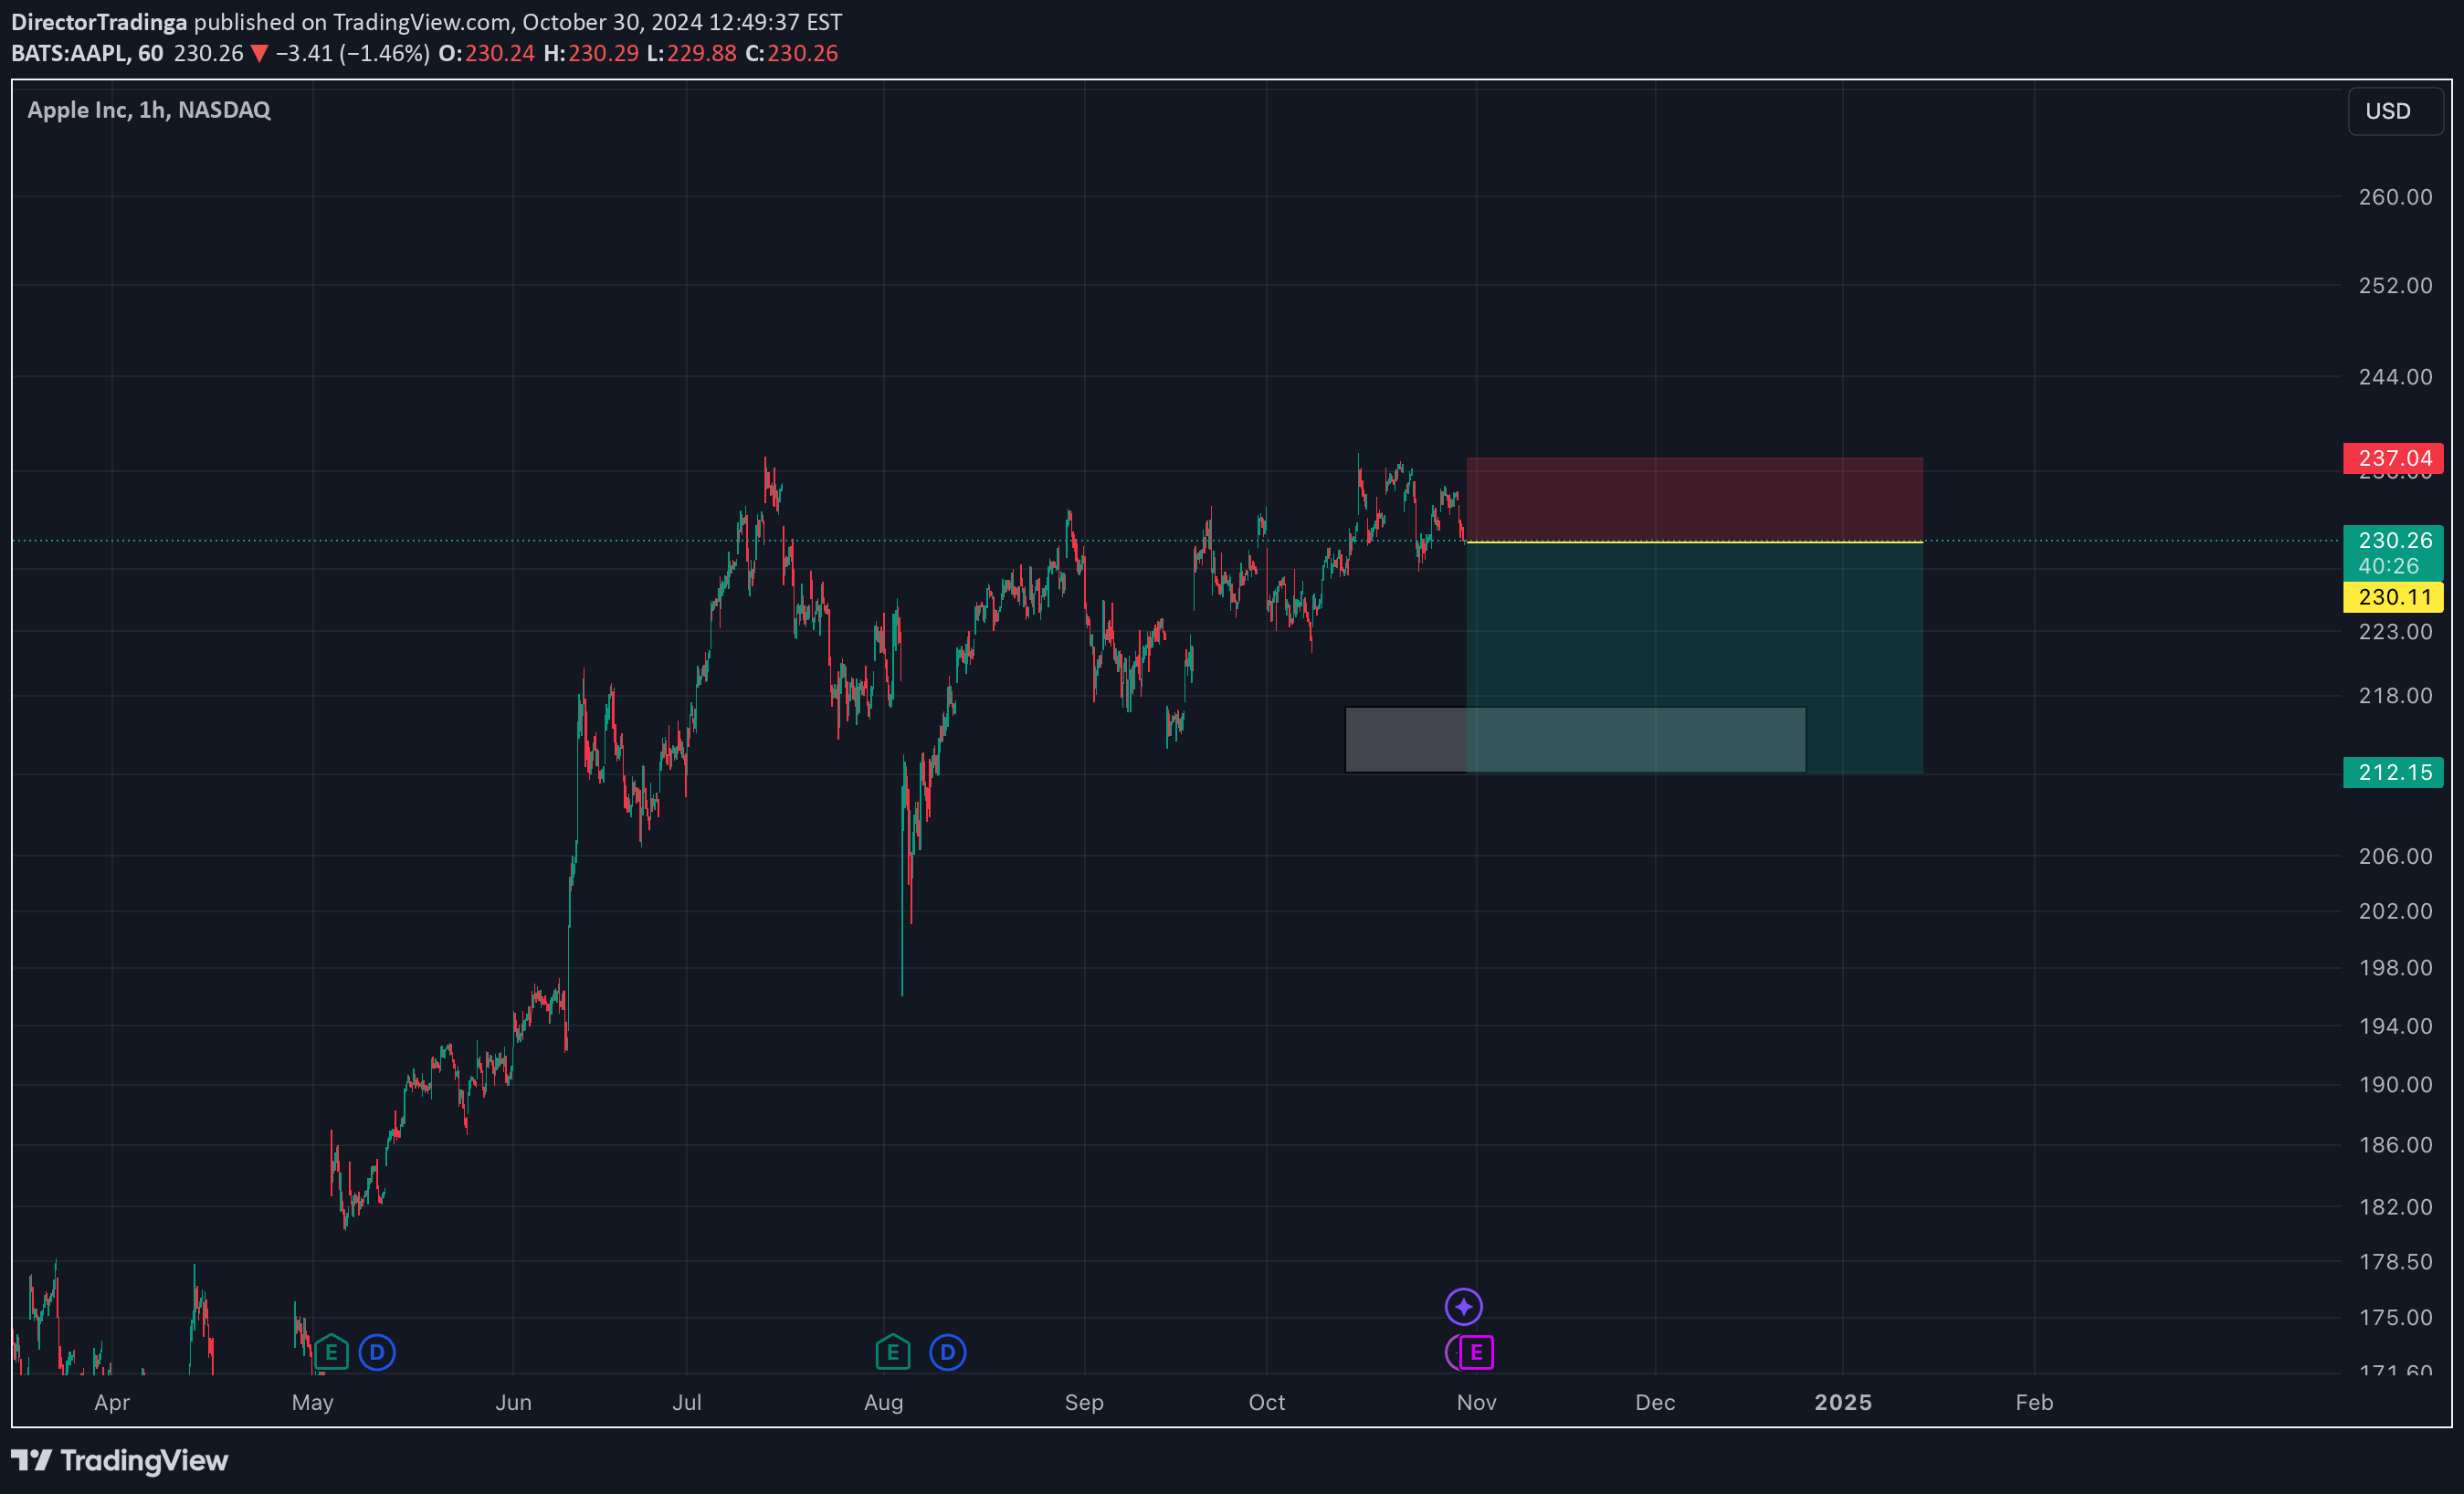
Task: Click the 252.00 price axis label
Action: [x=2395, y=286]
